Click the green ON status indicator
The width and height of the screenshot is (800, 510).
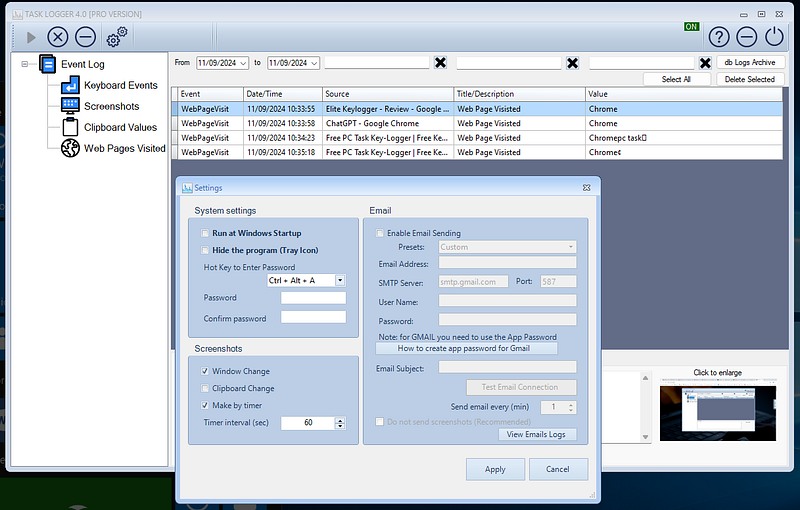click(691, 27)
